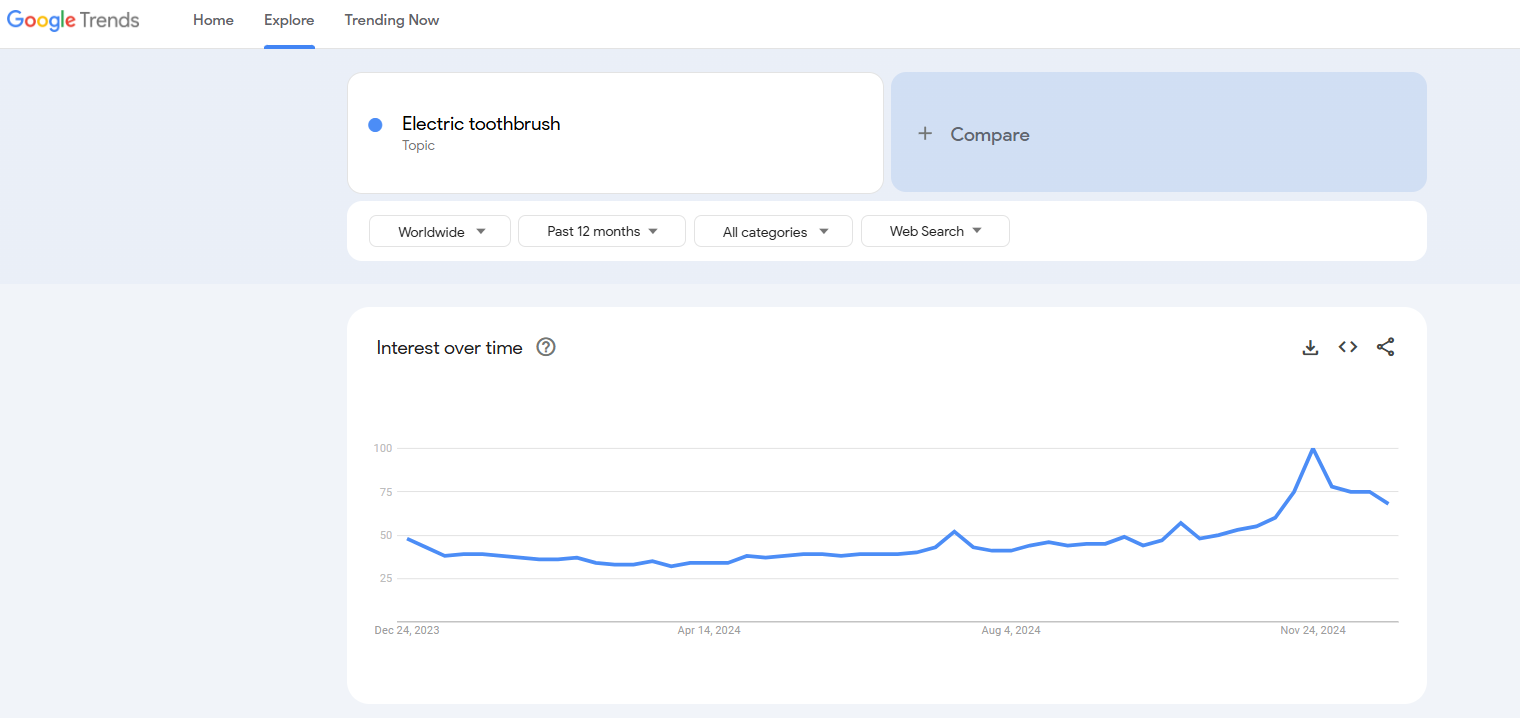Viewport: 1520px width, 718px height.
Task: Select the Explore tab
Action: coord(289,20)
